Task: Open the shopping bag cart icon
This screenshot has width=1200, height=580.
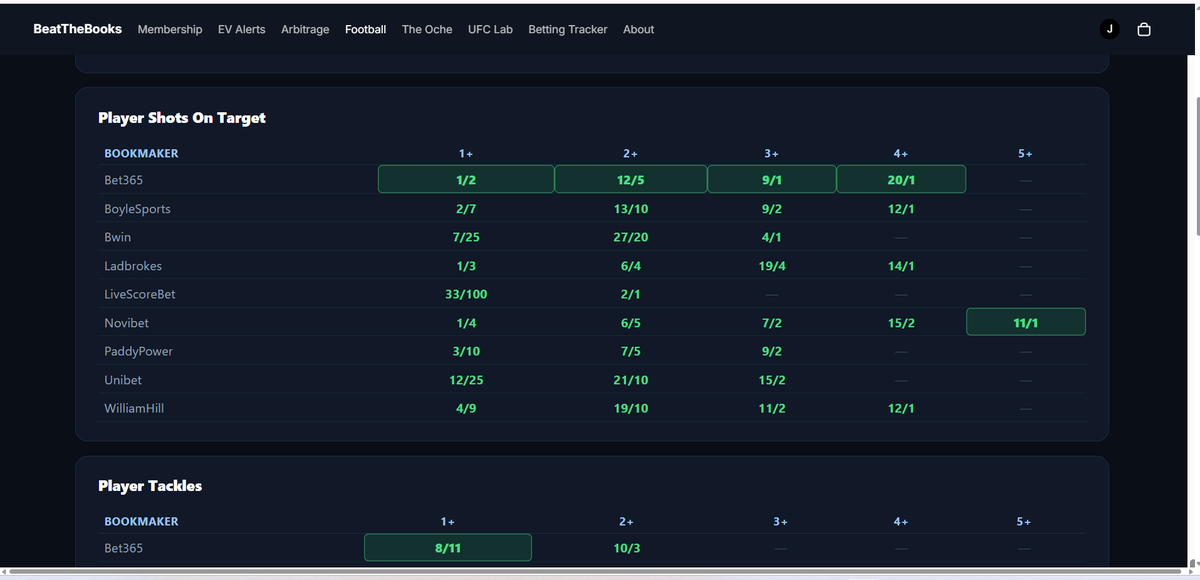Action: click(x=1144, y=29)
